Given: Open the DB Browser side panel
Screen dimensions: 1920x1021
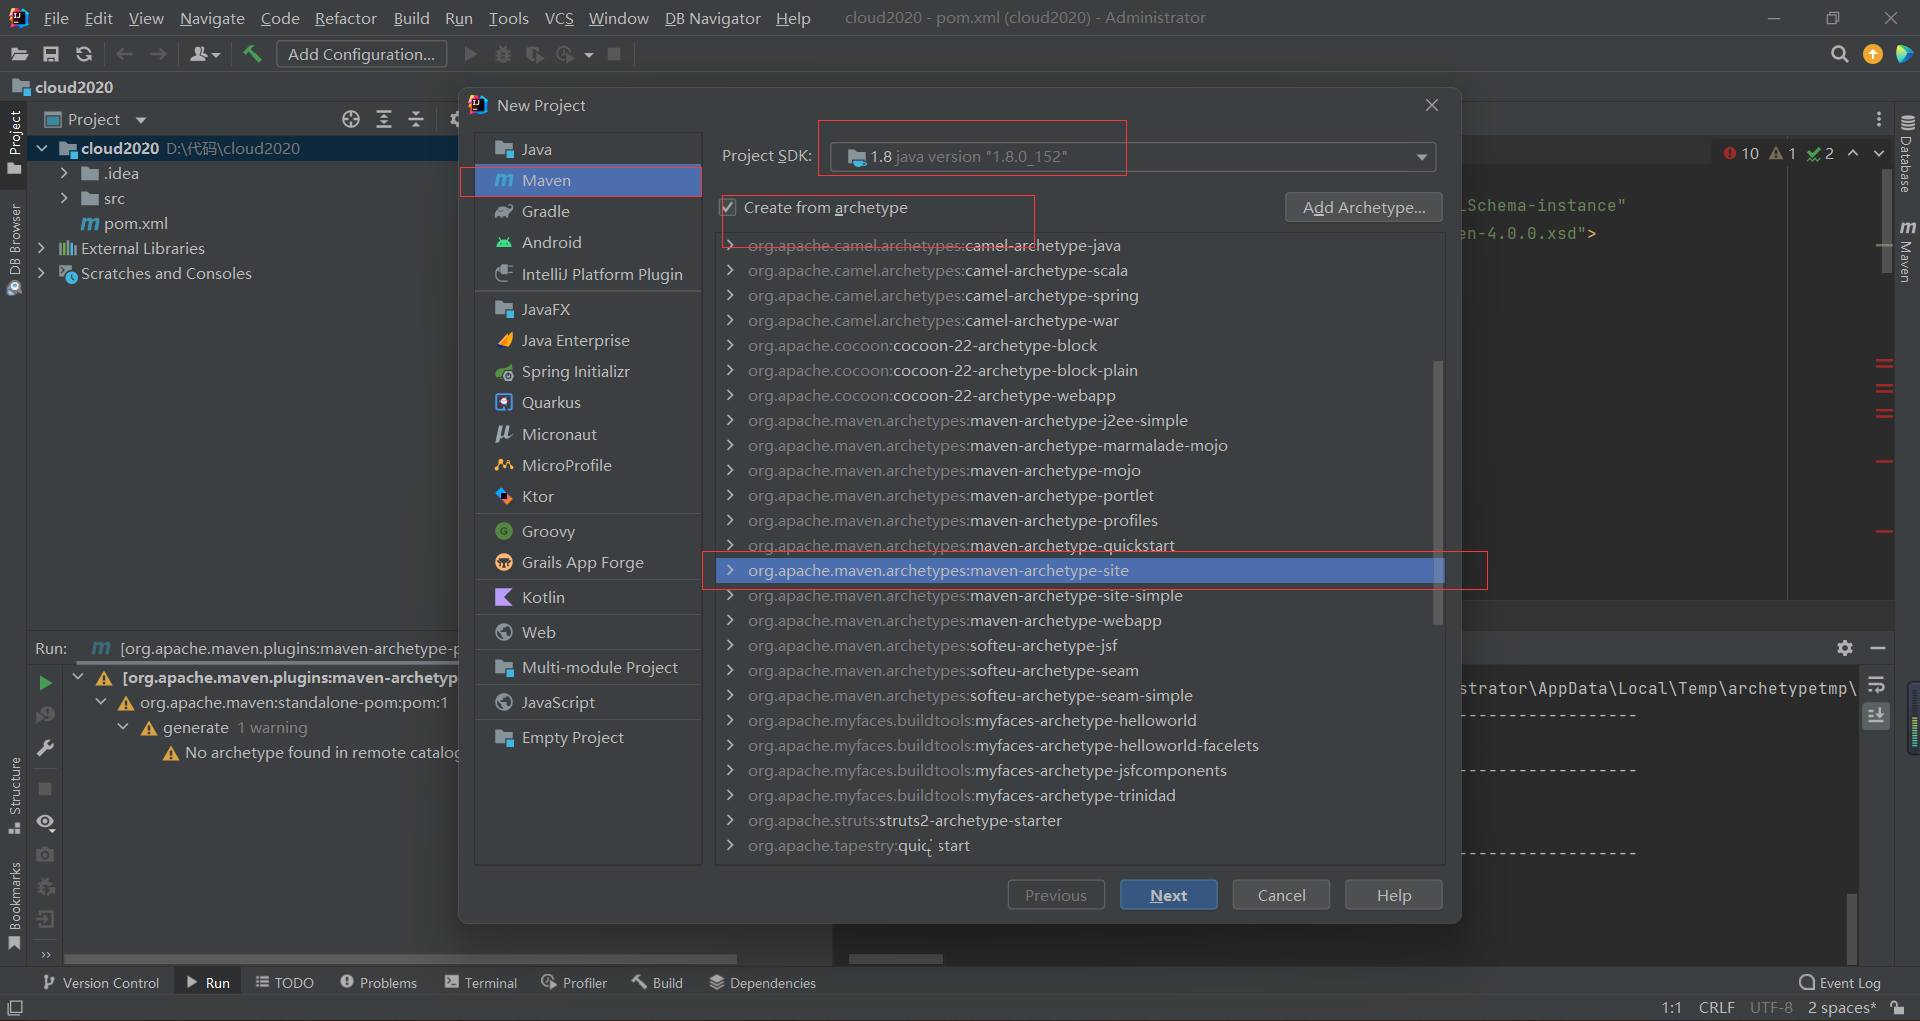Looking at the screenshot, I should click(15, 249).
